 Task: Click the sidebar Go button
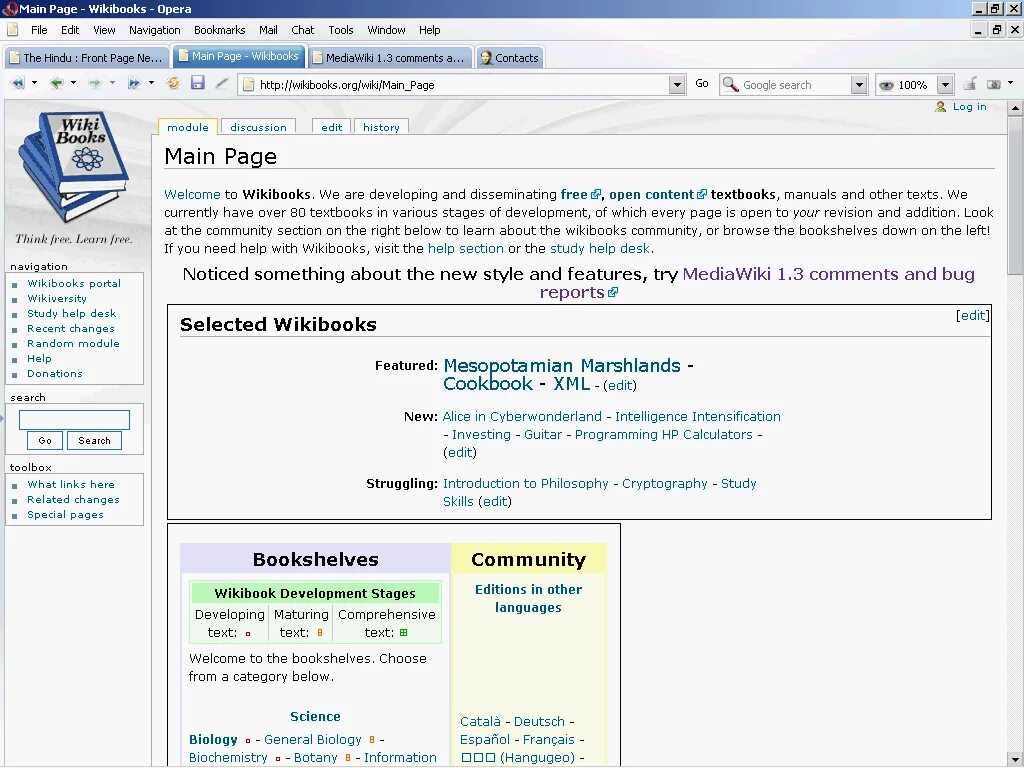click(x=45, y=441)
